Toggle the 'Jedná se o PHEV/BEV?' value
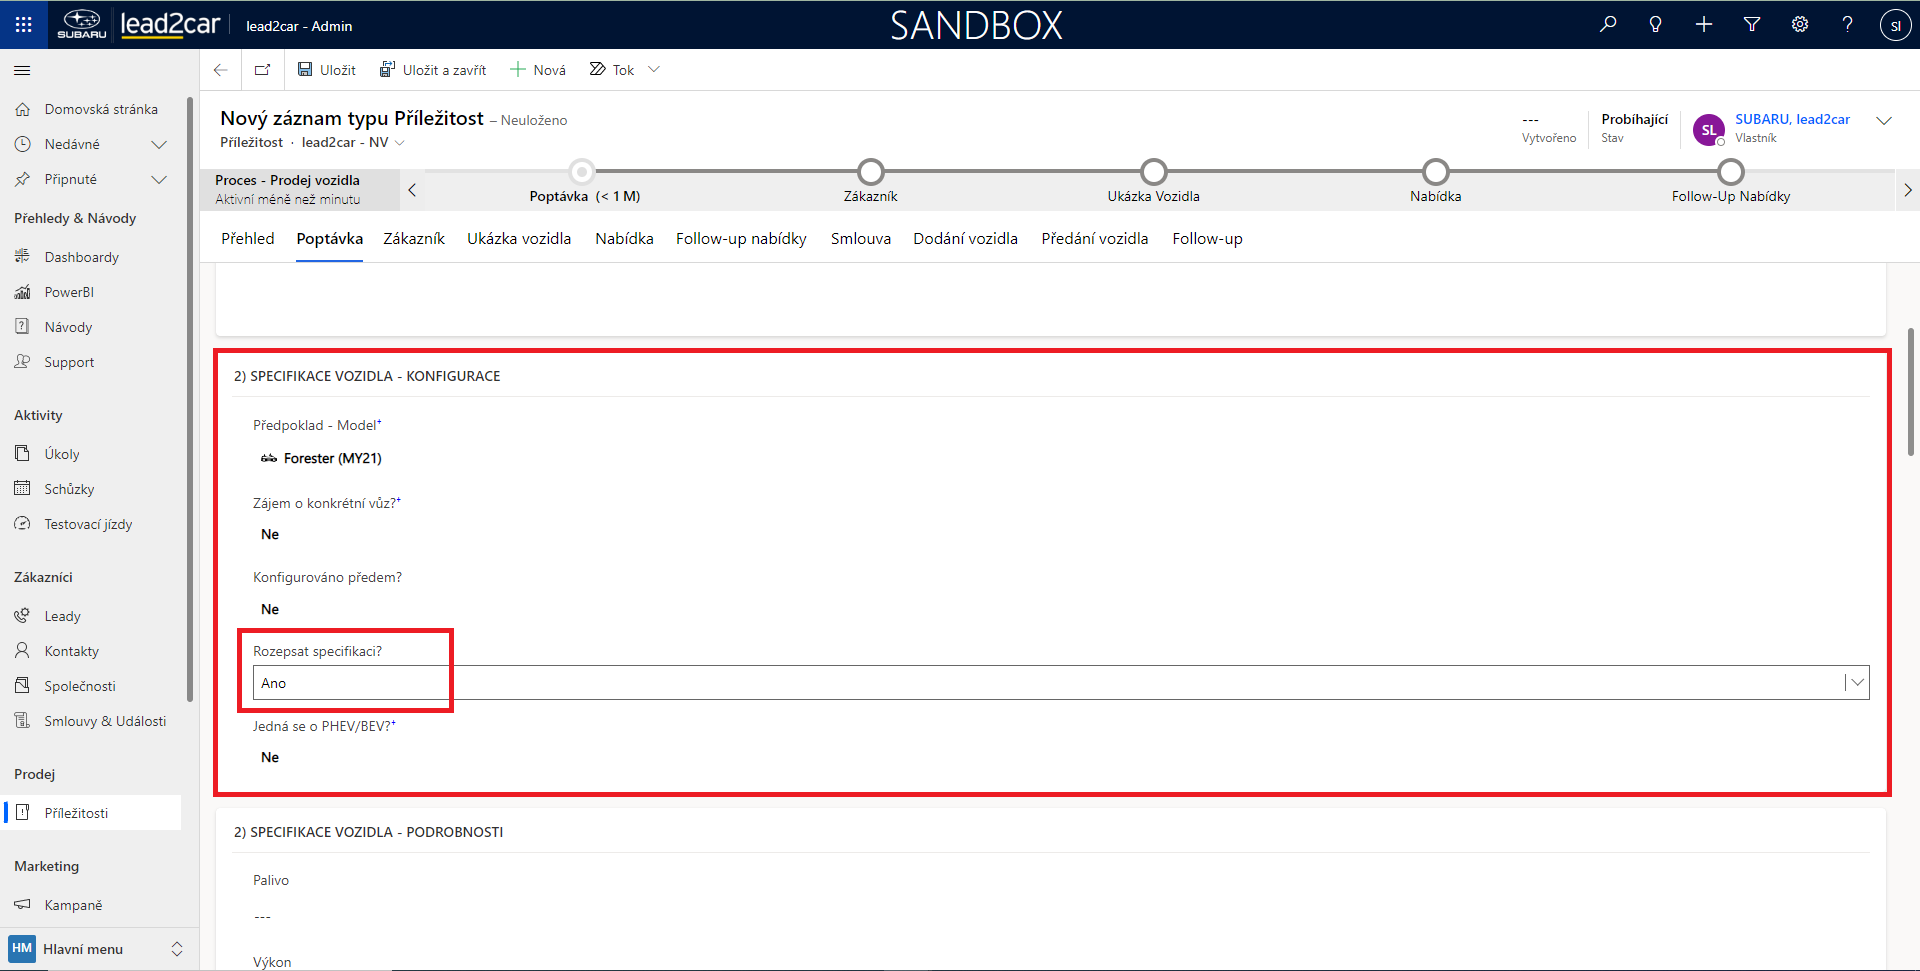Viewport: 1920px width, 971px height. tap(270, 758)
